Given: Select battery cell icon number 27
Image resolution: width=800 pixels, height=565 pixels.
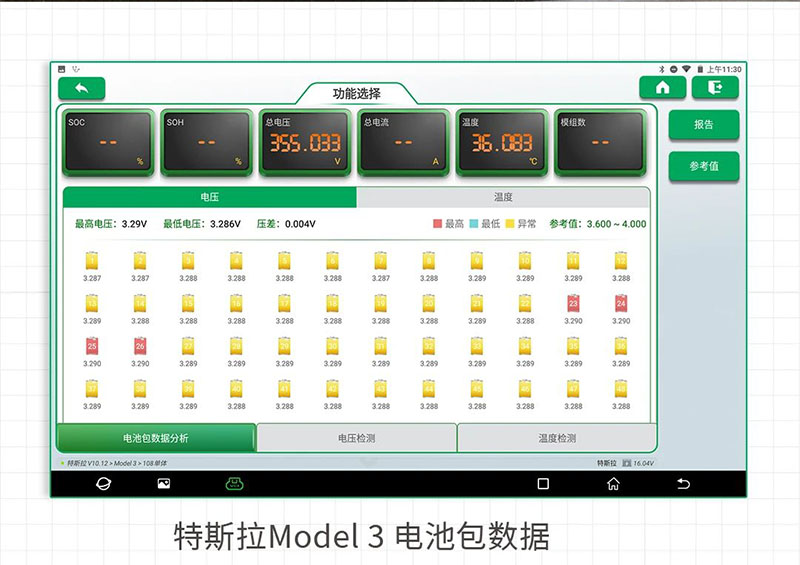Looking at the screenshot, I should [188, 347].
